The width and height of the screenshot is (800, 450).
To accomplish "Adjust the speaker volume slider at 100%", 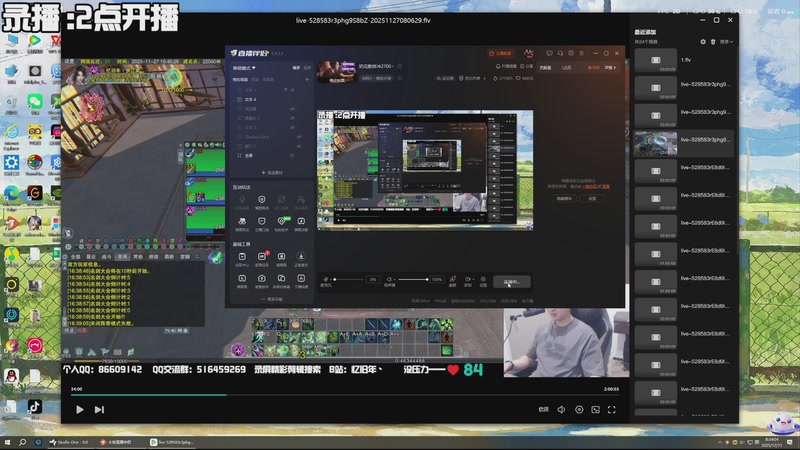I will click(x=412, y=280).
